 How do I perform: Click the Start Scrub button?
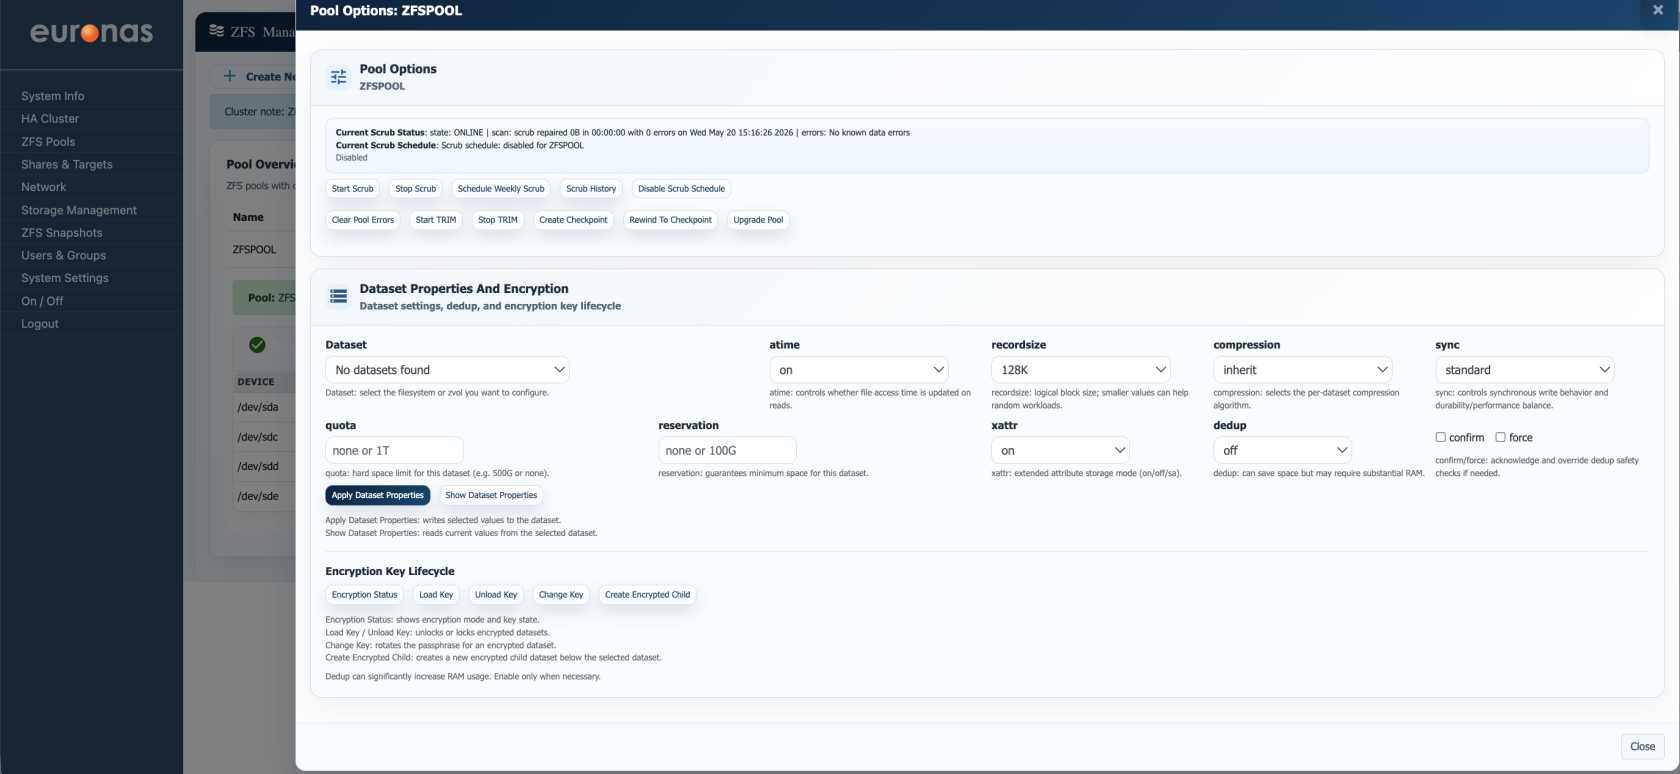pyautogui.click(x=353, y=189)
